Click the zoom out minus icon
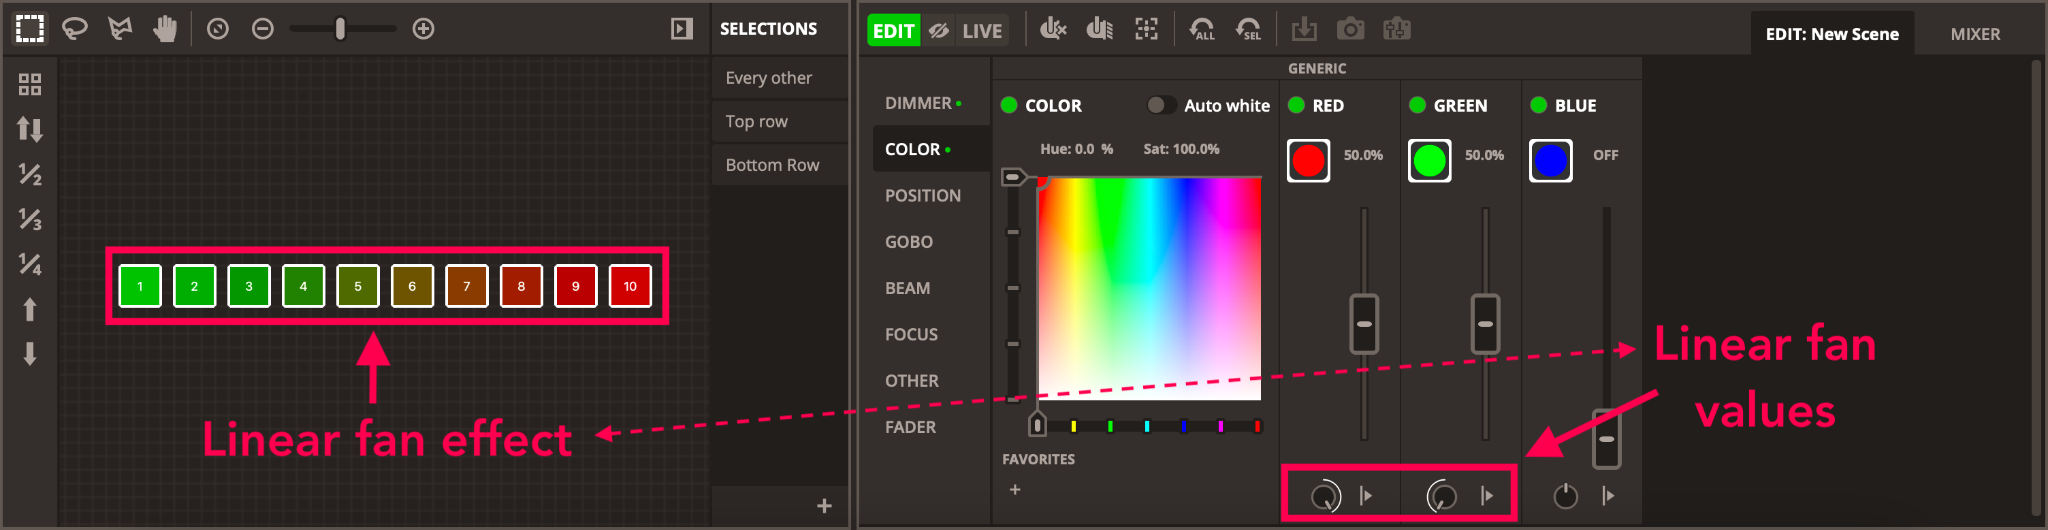The image size is (2048, 530). 263,29
